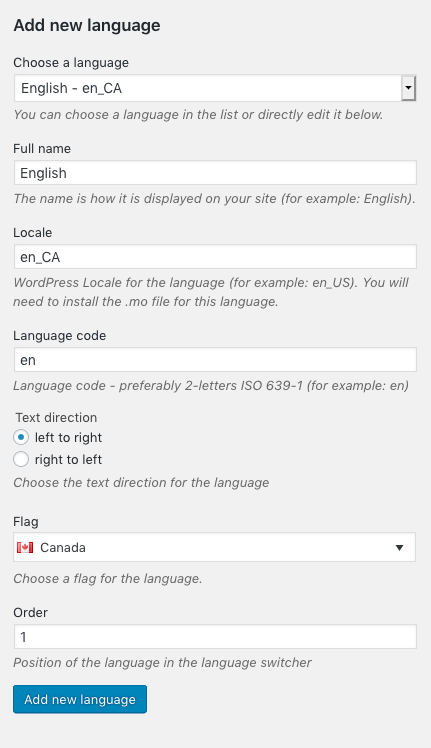The height and width of the screenshot is (748, 431).
Task: Select the right to left radio button
Action: pos(21,459)
